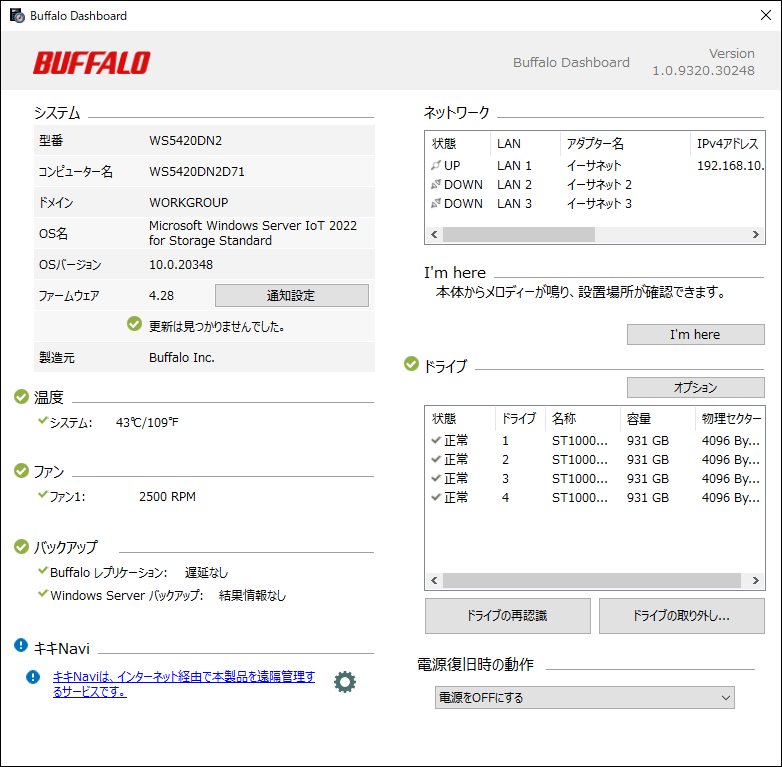The image size is (782, 767).
Task: Open the power recovery behavior dropdown
Action: pyautogui.click(x=585, y=697)
